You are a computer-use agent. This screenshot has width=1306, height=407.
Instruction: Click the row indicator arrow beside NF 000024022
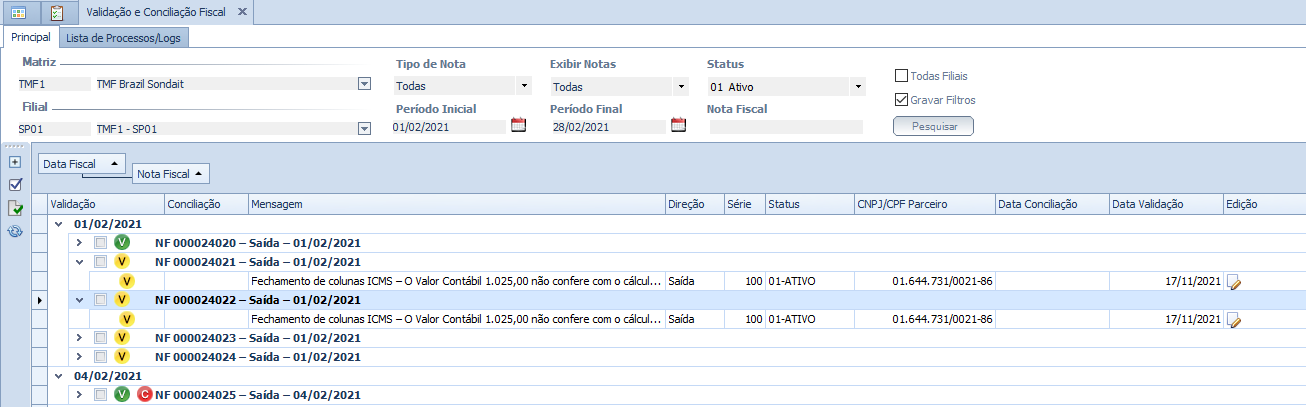pos(40,300)
